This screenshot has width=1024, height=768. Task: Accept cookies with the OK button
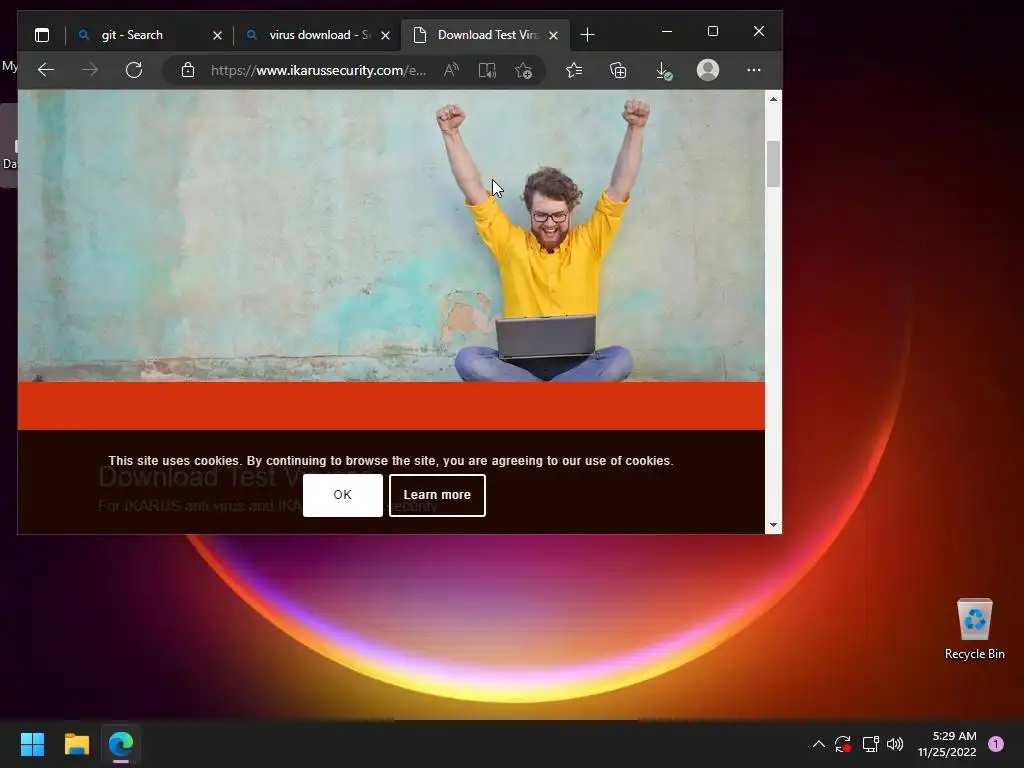(x=343, y=495)
